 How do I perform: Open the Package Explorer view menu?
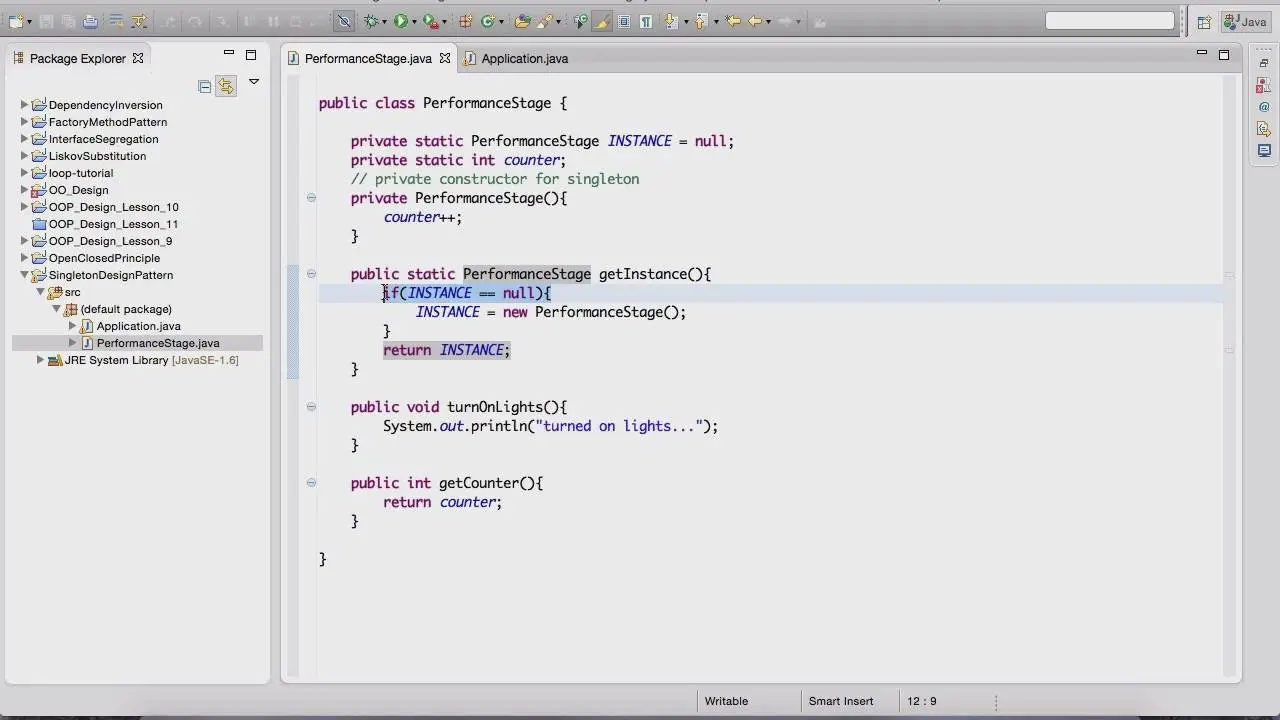[254, 82]
